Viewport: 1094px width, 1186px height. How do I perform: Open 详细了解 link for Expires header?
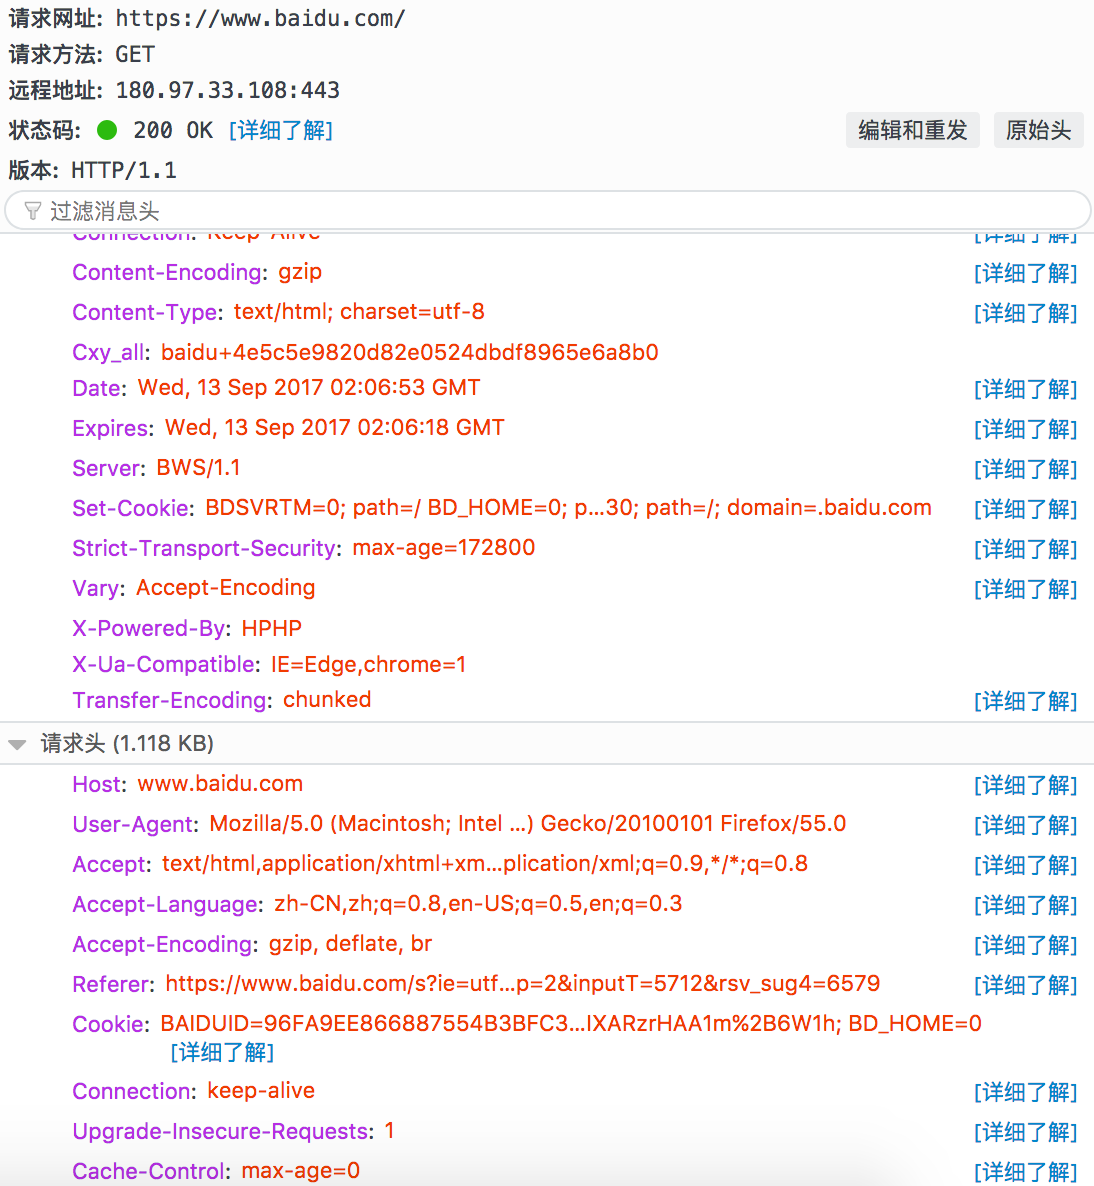pos(1025,430)
